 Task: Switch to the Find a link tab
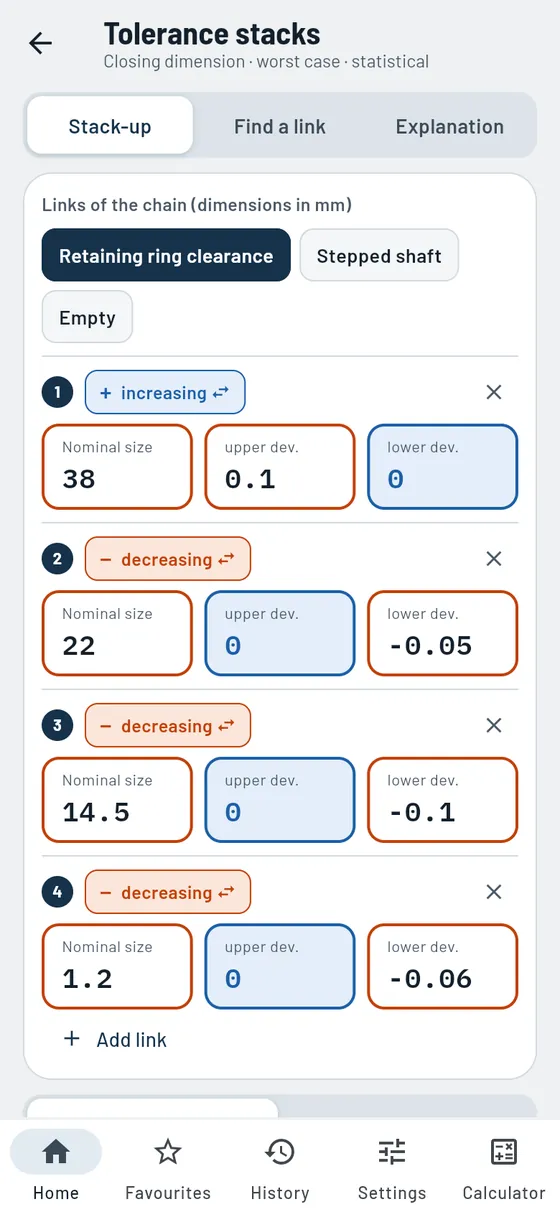coord(280,126)
